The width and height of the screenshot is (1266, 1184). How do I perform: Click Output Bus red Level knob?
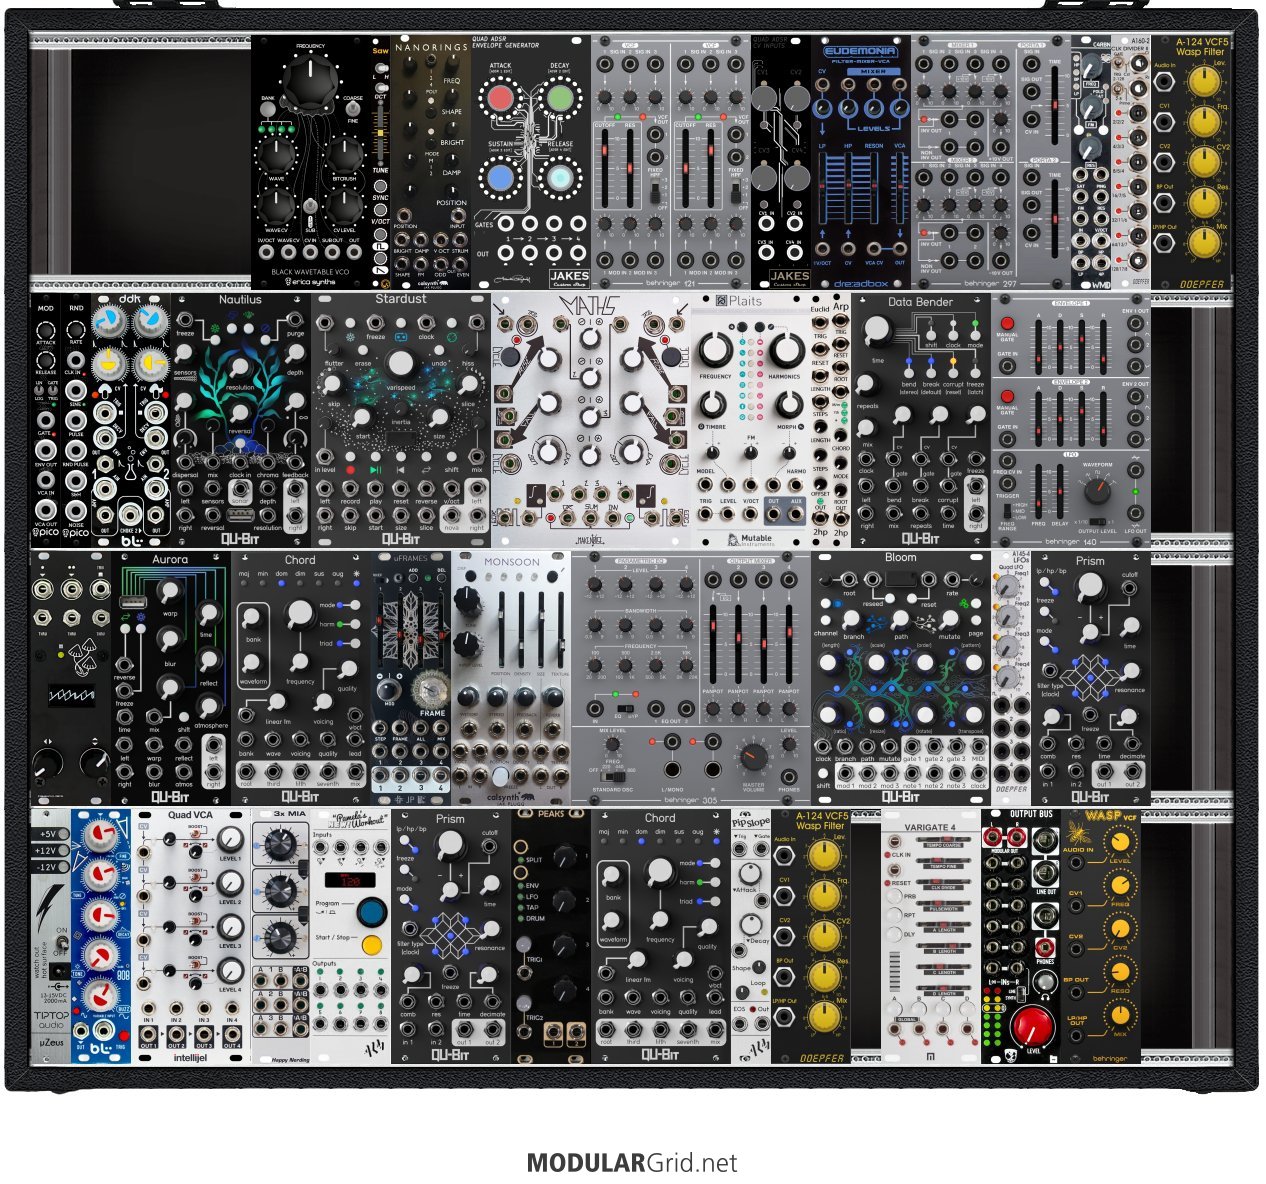point(1033,1028)
